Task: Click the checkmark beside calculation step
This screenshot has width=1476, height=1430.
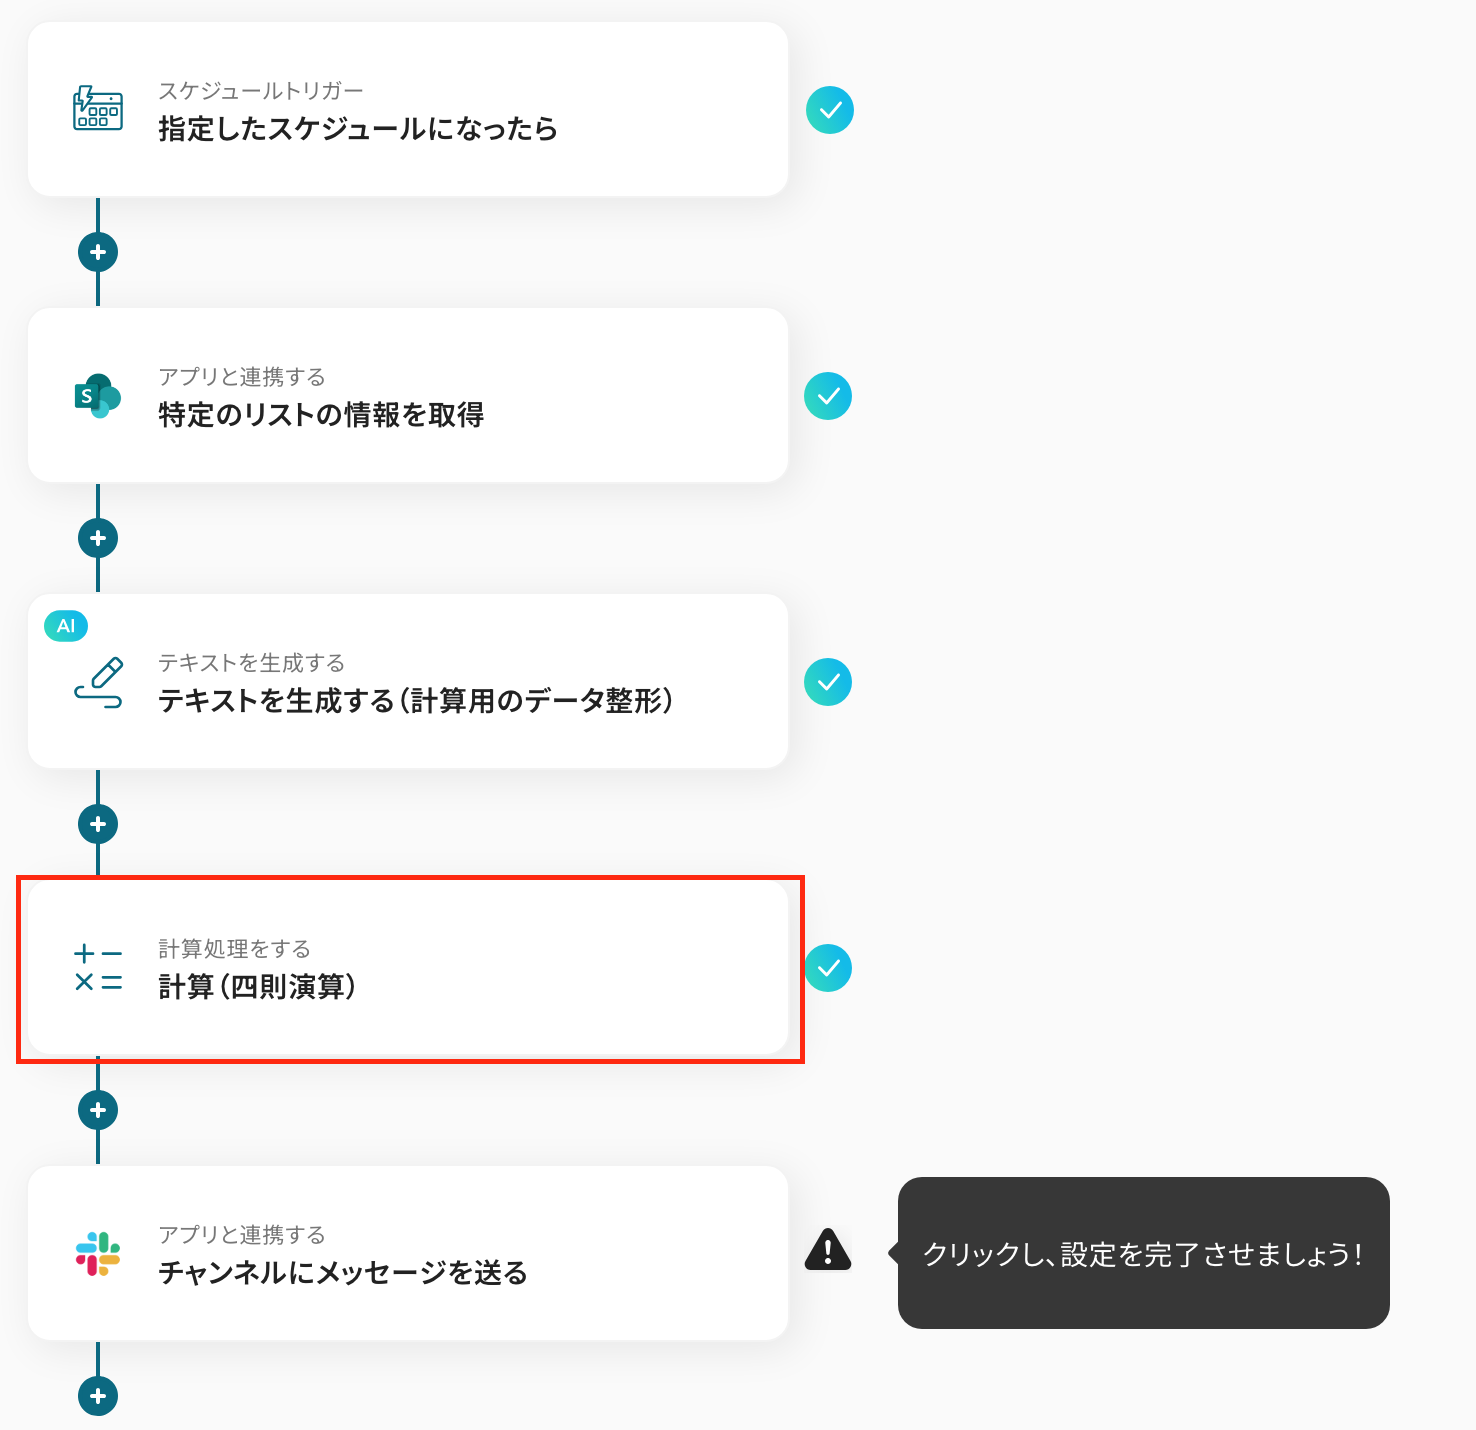Action: 828,968
